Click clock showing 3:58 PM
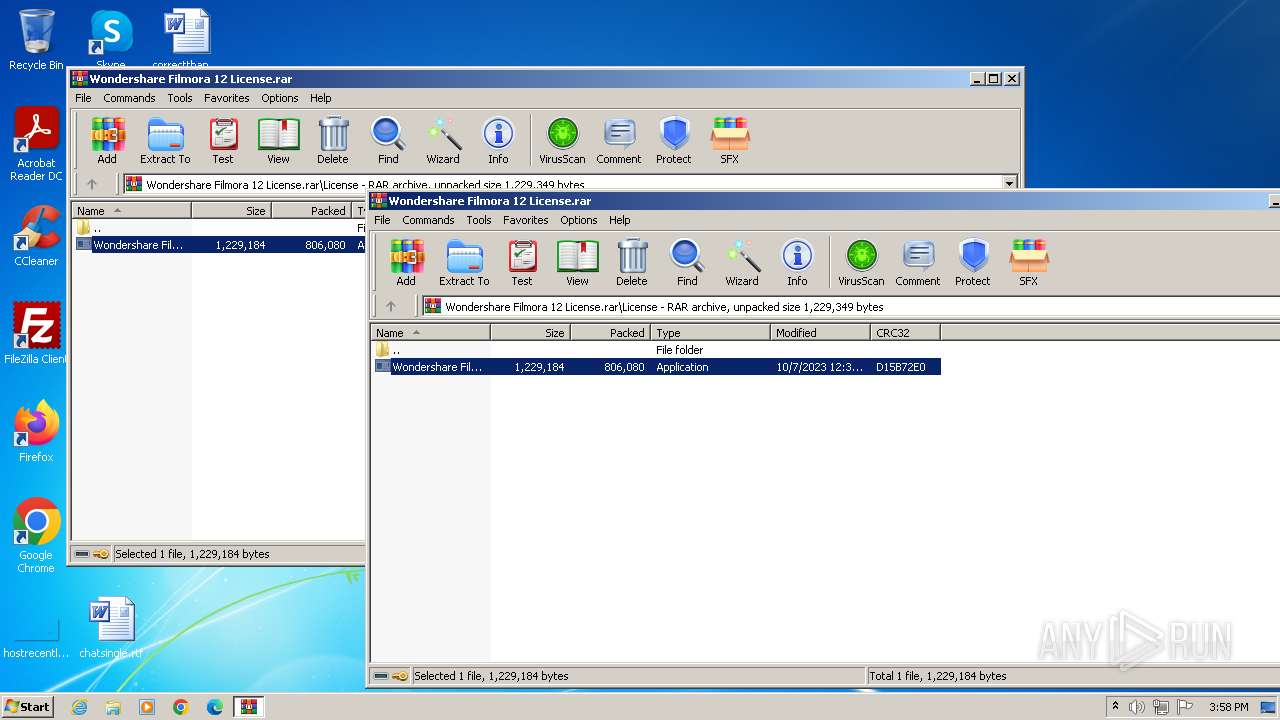This screenshot has height=720, width=1280. [1228, 707]
